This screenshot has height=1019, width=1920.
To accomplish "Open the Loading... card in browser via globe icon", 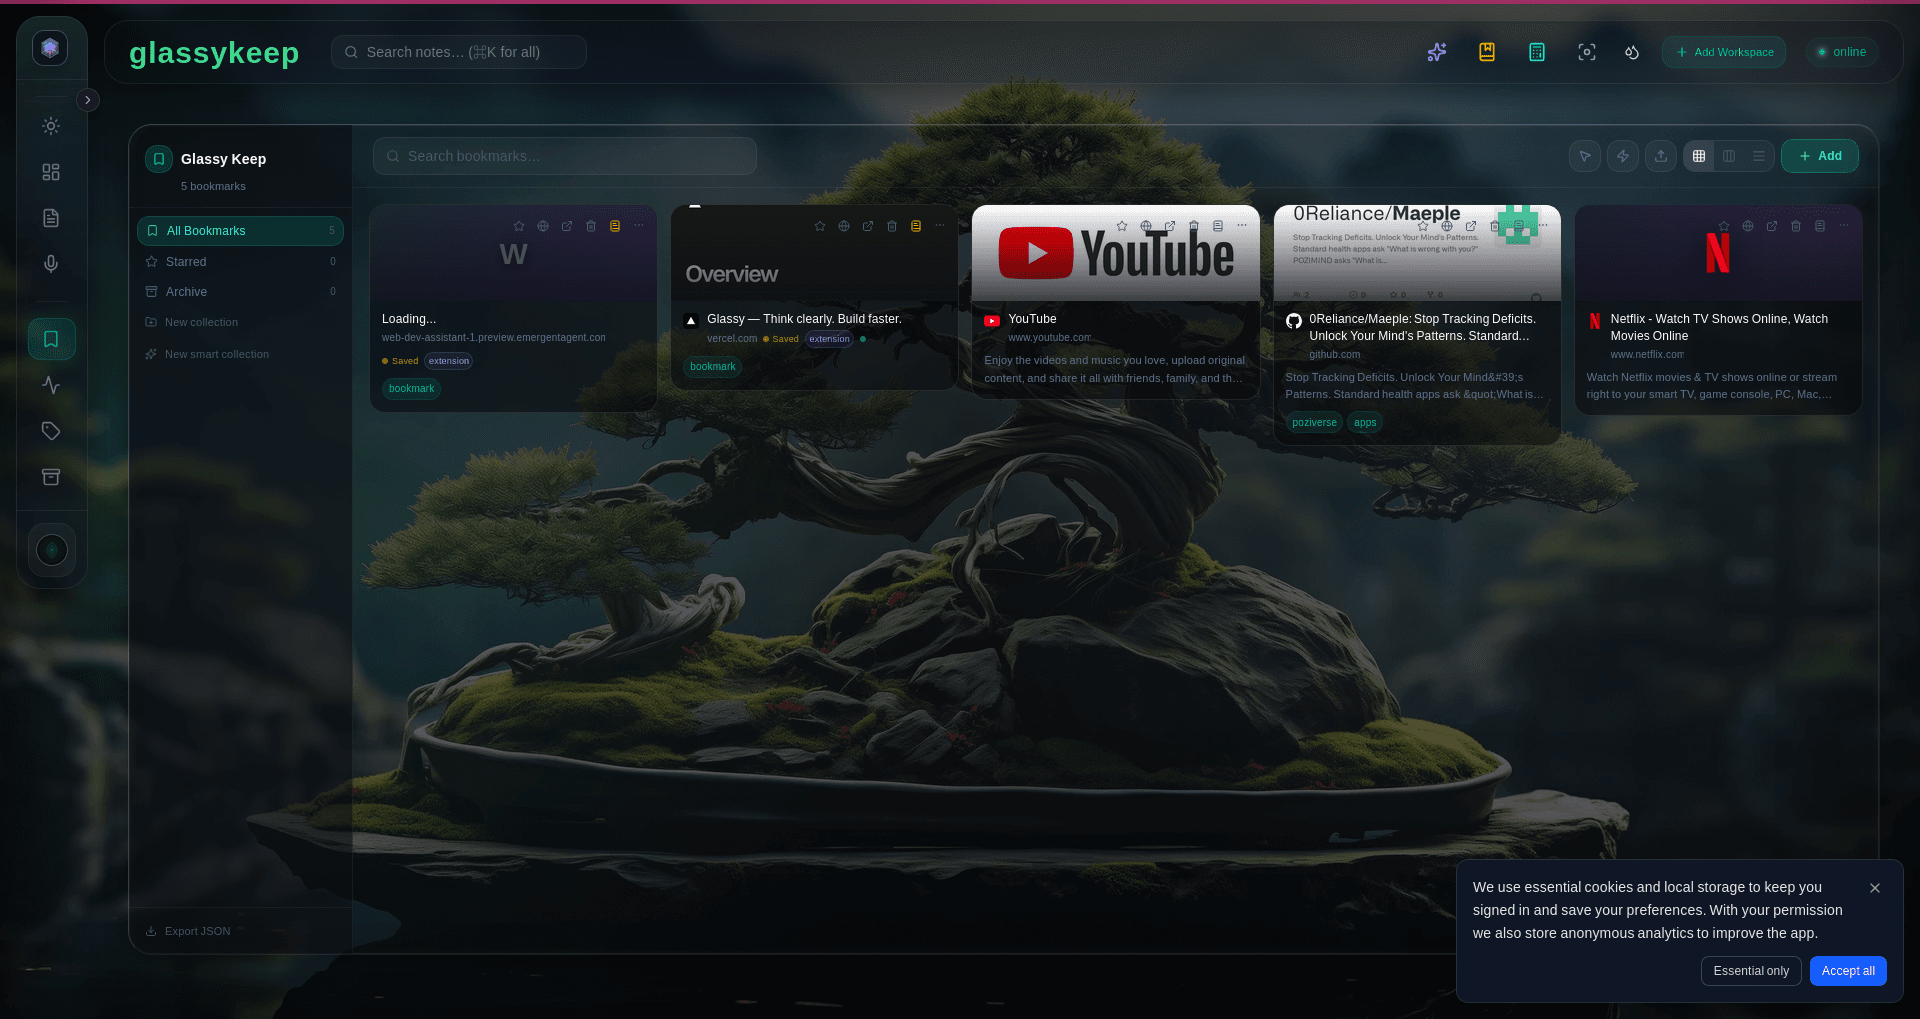I will tap(543, 226).
